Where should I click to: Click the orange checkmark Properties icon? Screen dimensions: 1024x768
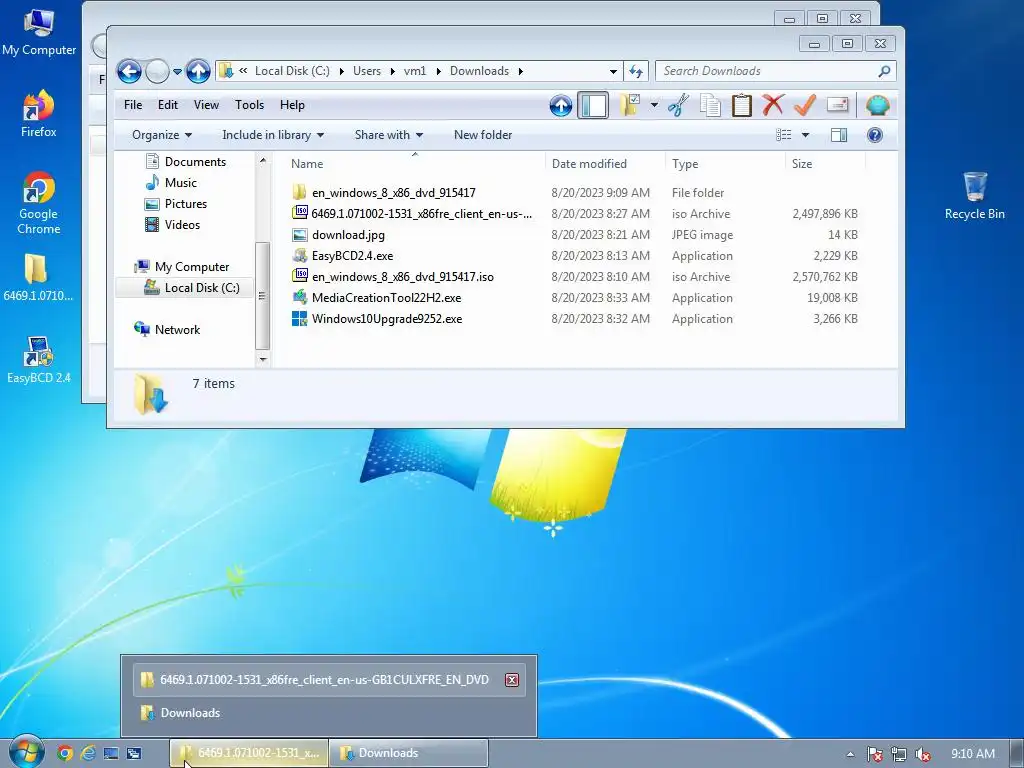click(x=805, y=105)
